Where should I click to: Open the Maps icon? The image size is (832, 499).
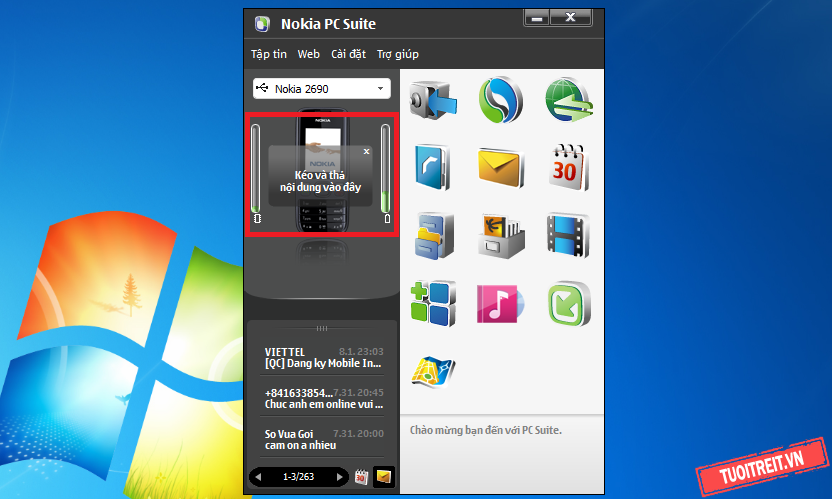(432, 370)
